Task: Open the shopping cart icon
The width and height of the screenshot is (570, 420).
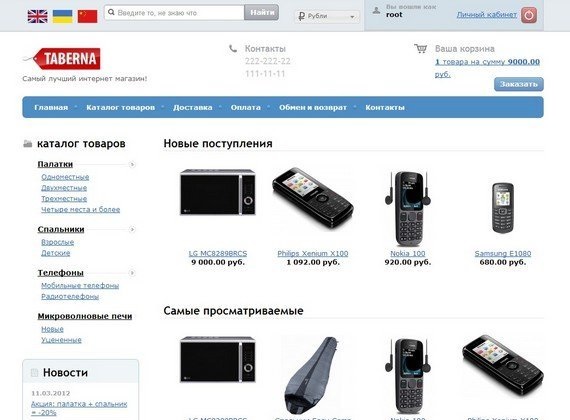Action: (x=421, y=48)
